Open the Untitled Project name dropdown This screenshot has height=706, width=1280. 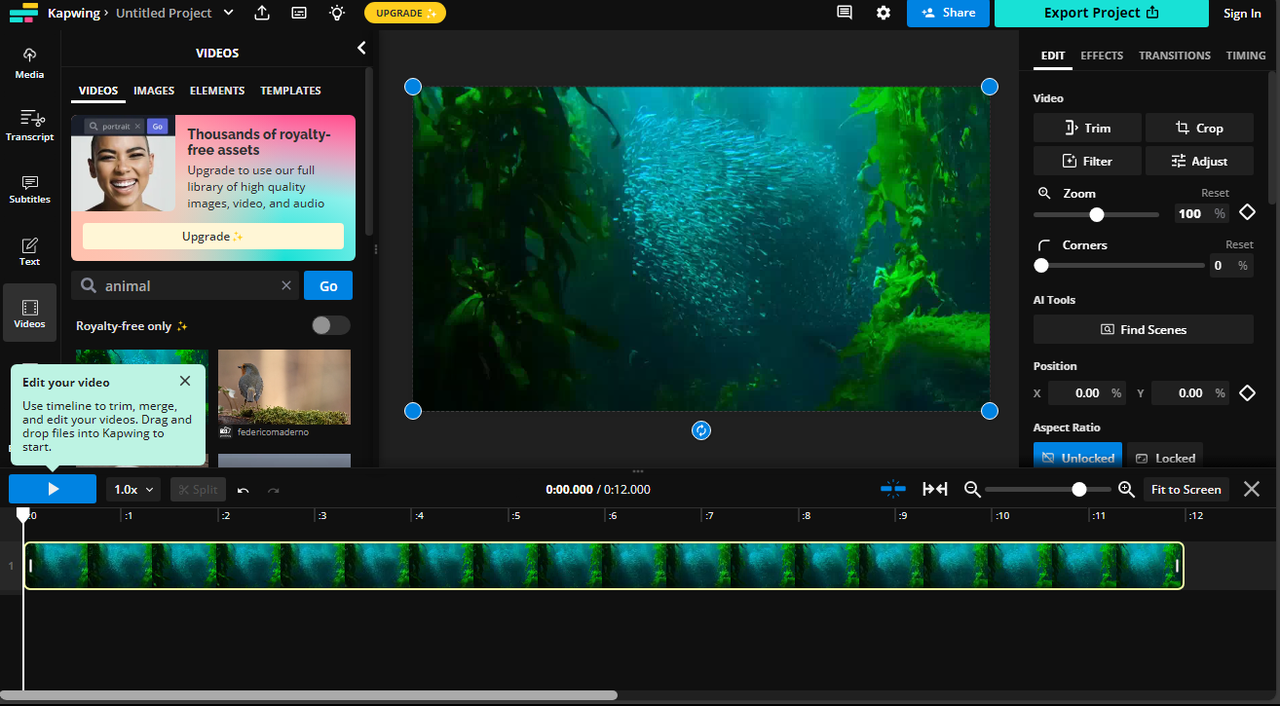pos(228,13)
